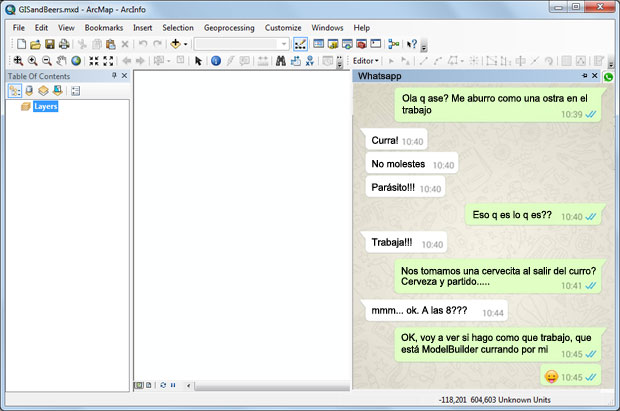Print the map using the printer icon
Viewport: 620px width, 411px height.
(x=64, y=44)
